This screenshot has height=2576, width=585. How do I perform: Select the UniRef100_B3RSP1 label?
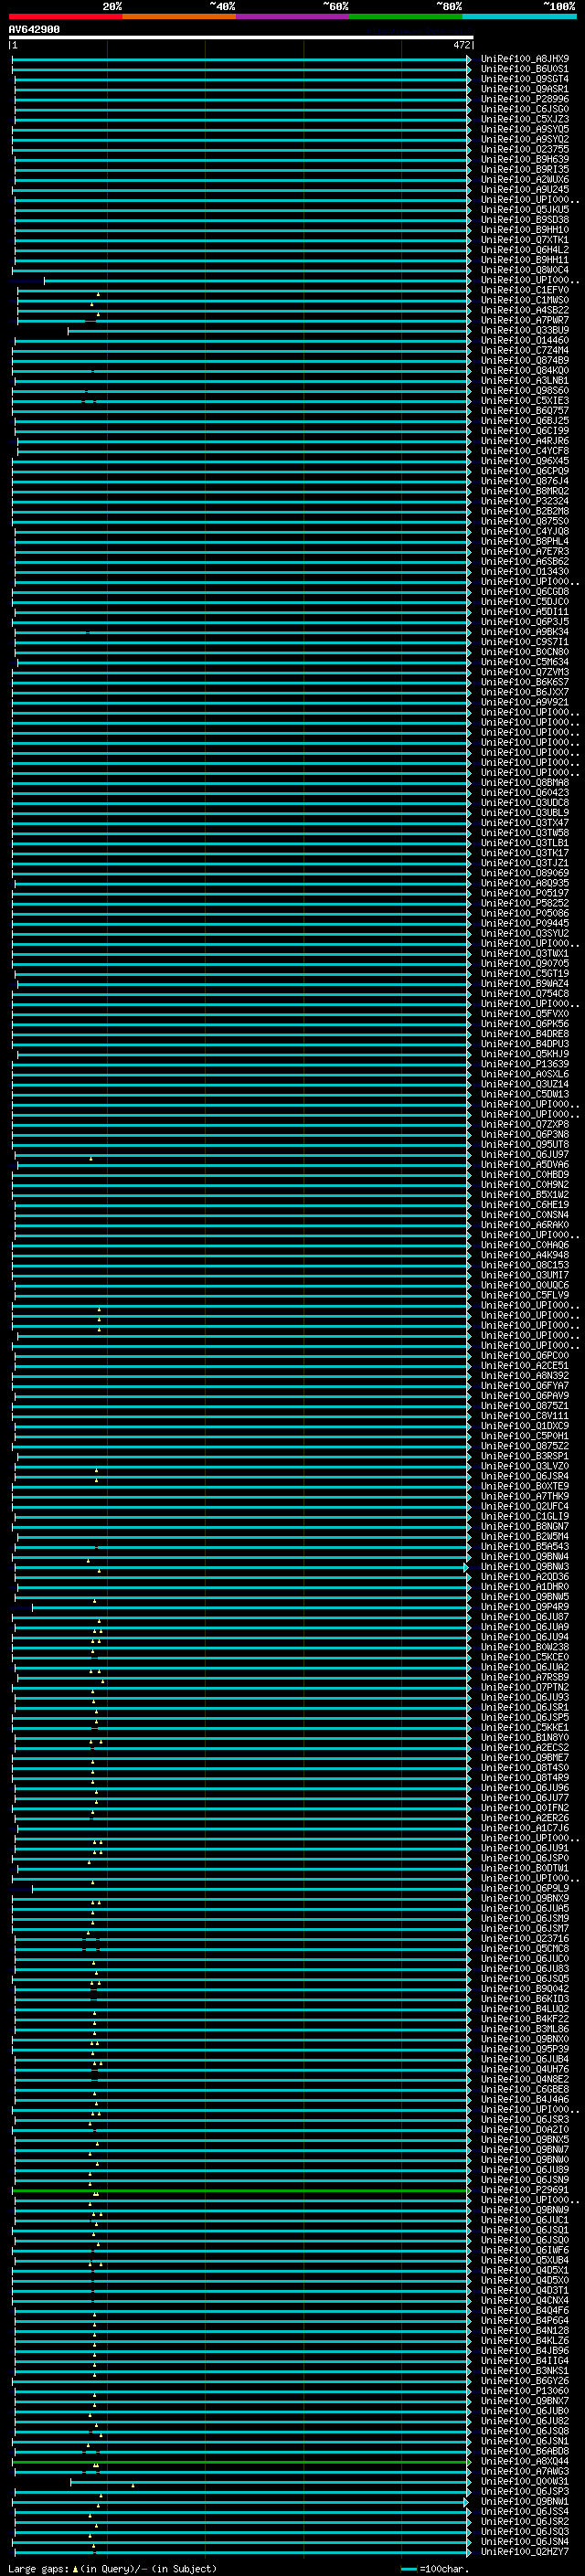coord(524,1456)
